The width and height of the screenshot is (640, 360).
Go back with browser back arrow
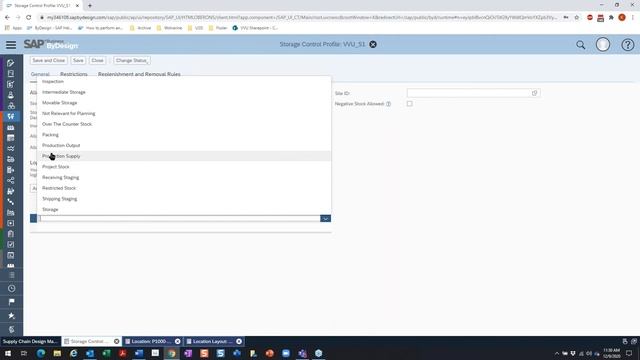pos(7,18)
